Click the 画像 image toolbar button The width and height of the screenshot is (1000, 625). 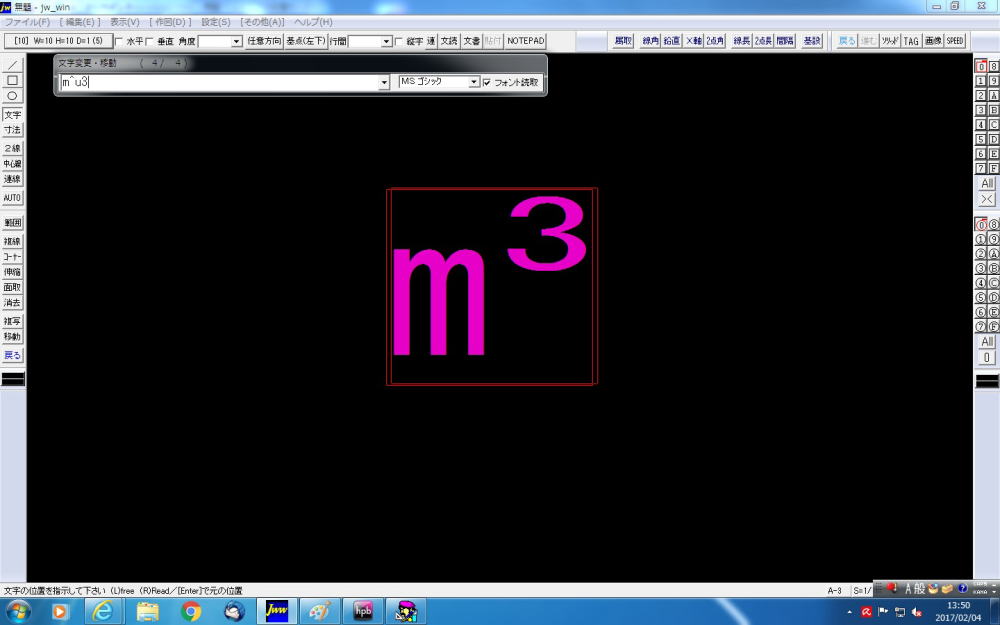point(933,41)
